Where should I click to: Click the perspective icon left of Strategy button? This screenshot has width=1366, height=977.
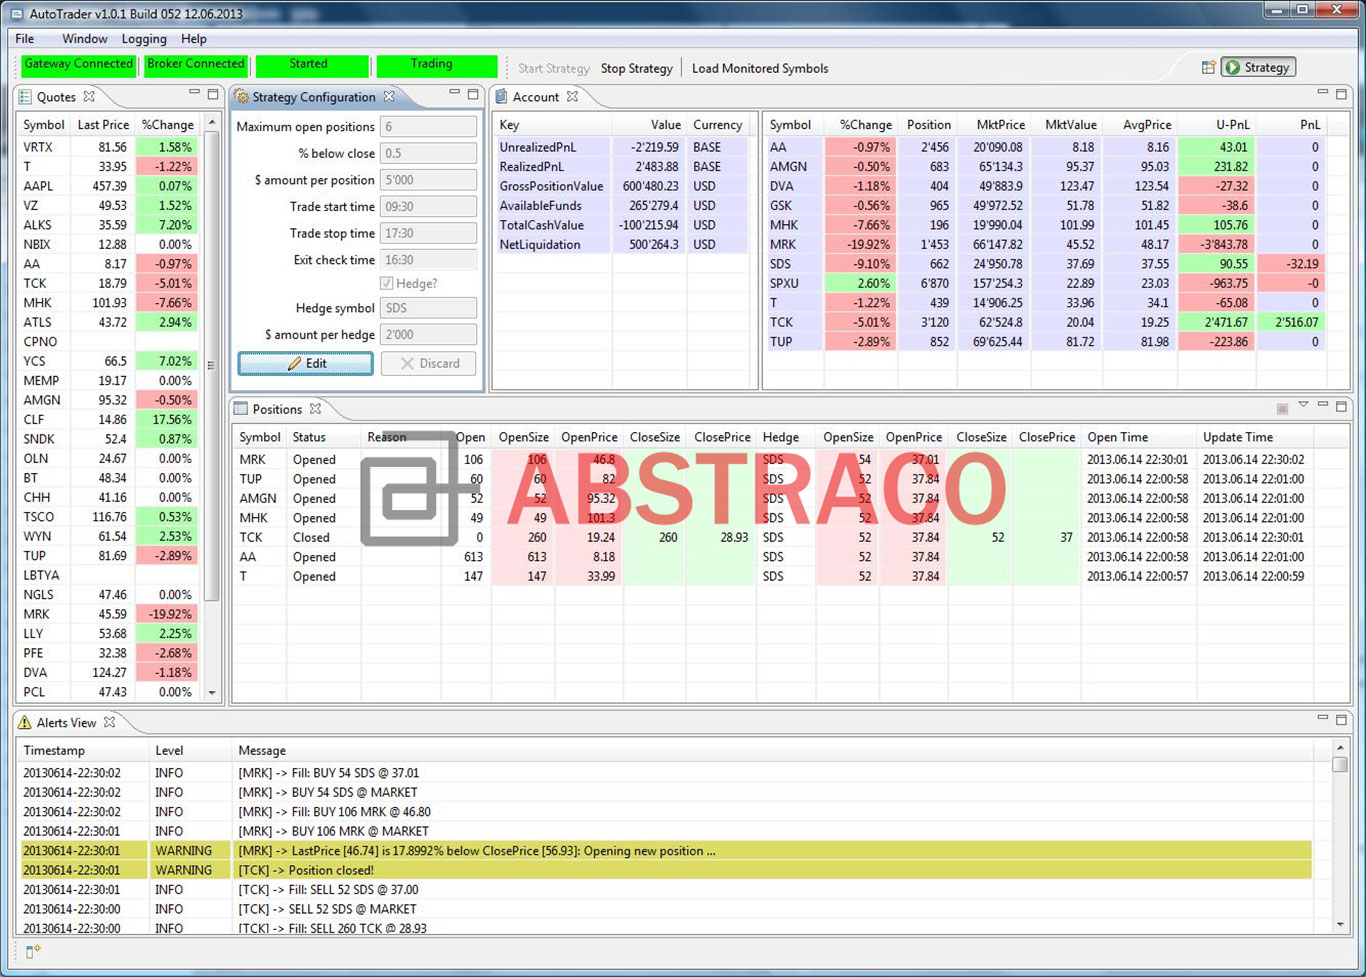pyautogui.click(x=1208, y=65)
